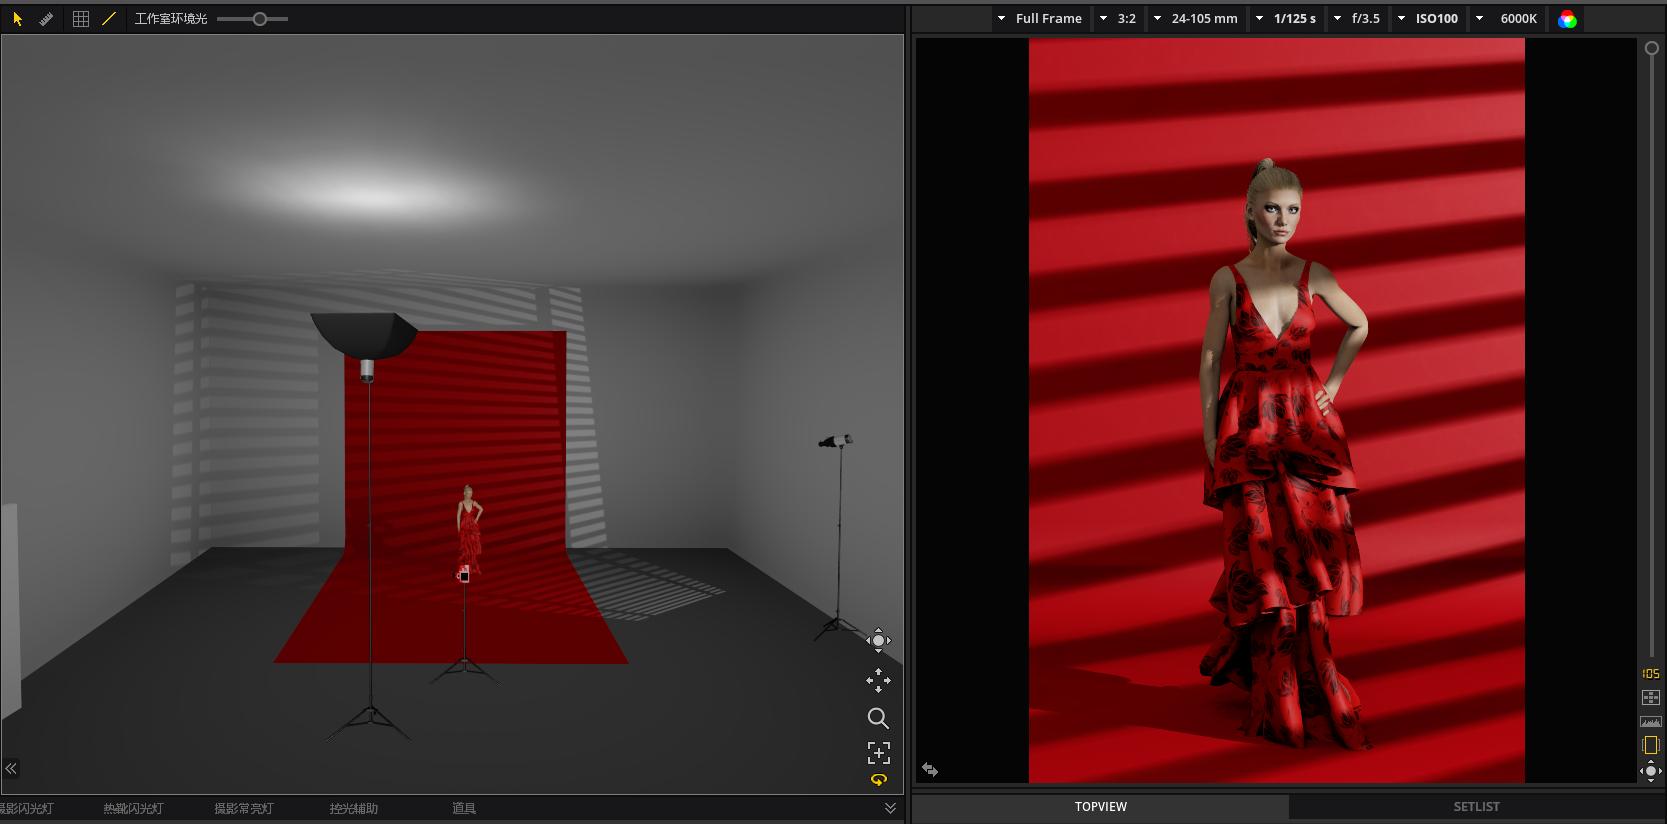Viewport: 1667px width, 824px height.
Task: Click the yellow line tool icon
Action: pos(109,19)
